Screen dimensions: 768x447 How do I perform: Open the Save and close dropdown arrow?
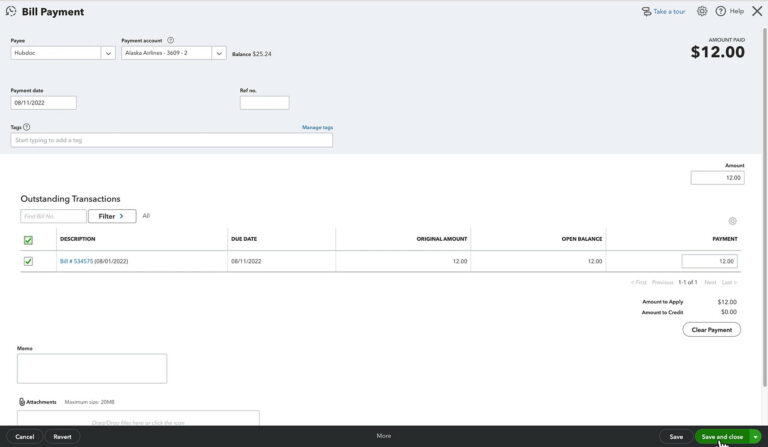(x=755, y=437)
